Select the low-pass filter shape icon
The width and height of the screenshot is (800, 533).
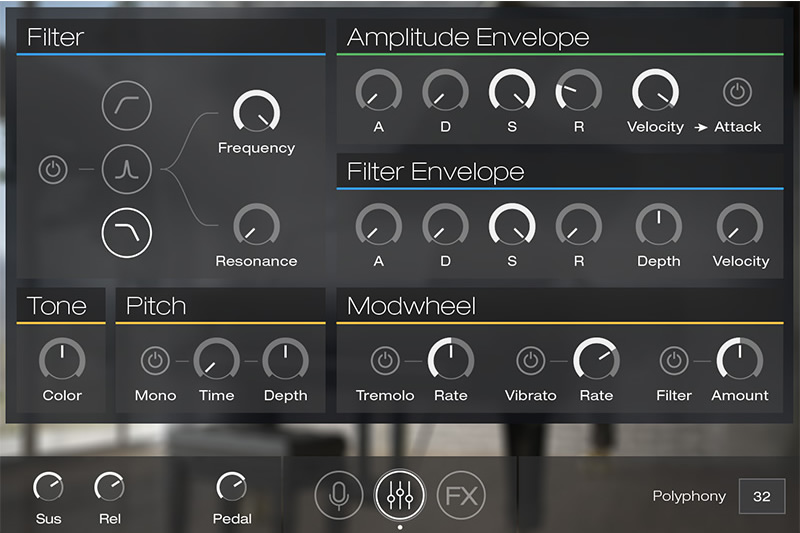coord(127,233)
